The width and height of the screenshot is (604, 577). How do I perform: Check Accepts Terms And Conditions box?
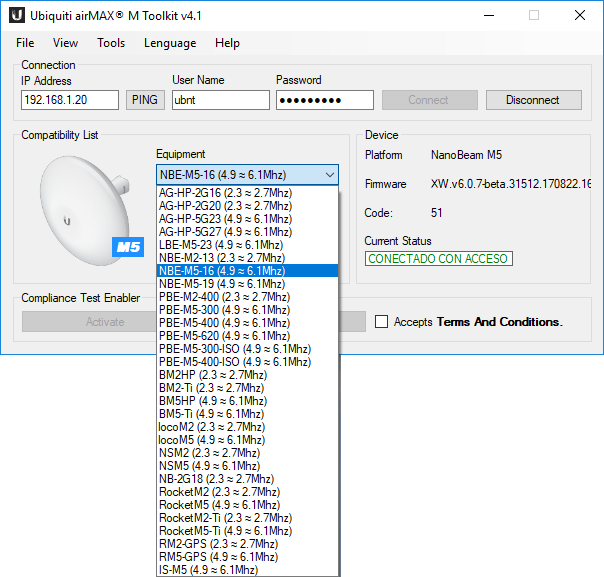tap(381, 322)
